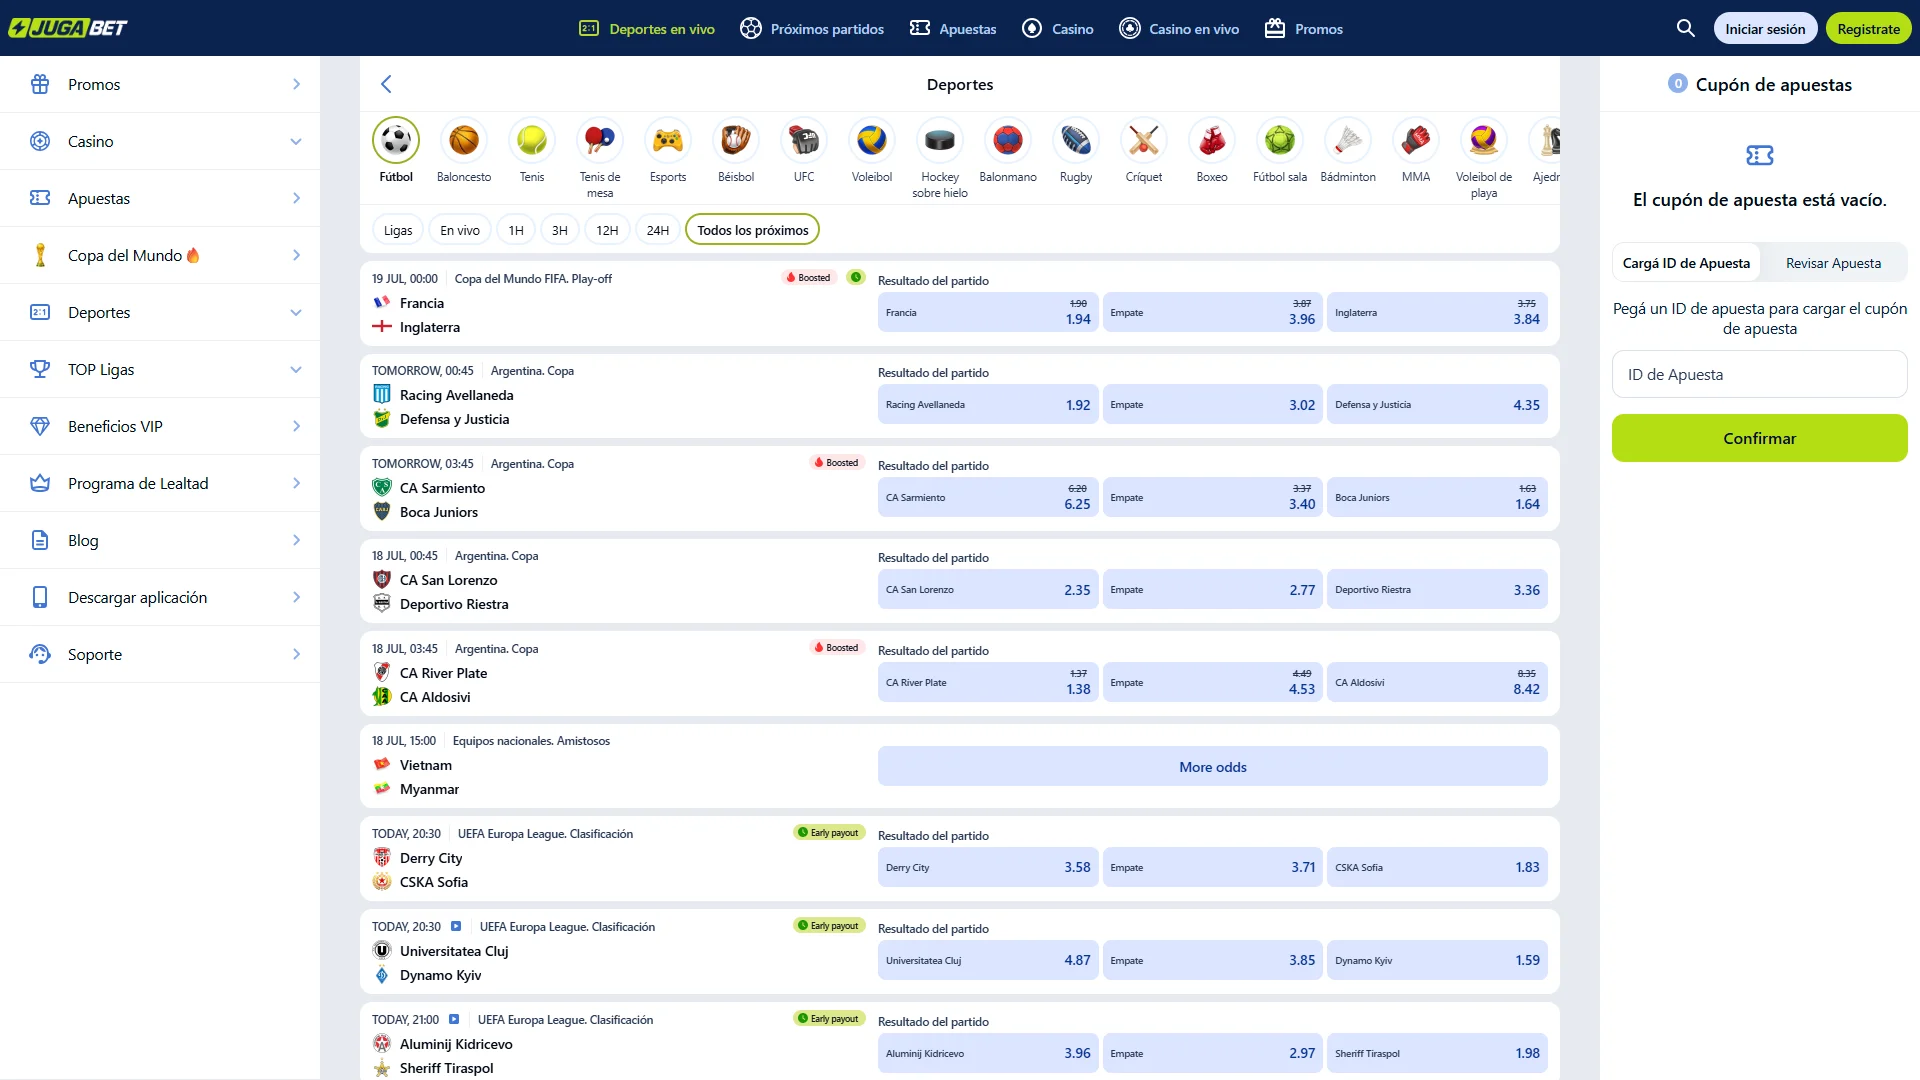Open Promos in the top menu

1304,29
